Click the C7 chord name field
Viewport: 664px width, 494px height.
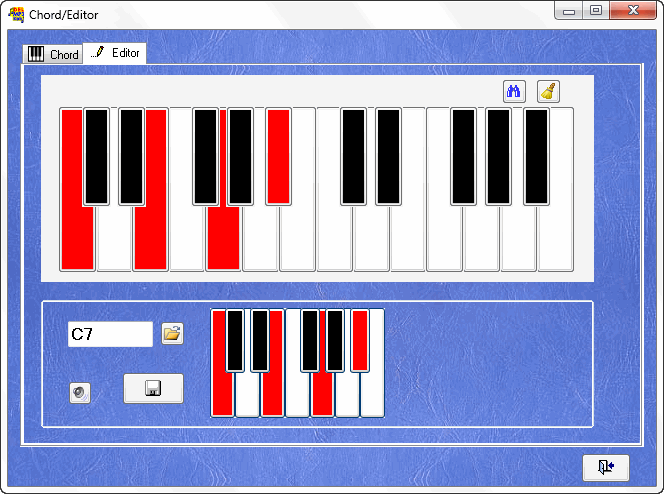pyautogui.click(x=110, y=334)
